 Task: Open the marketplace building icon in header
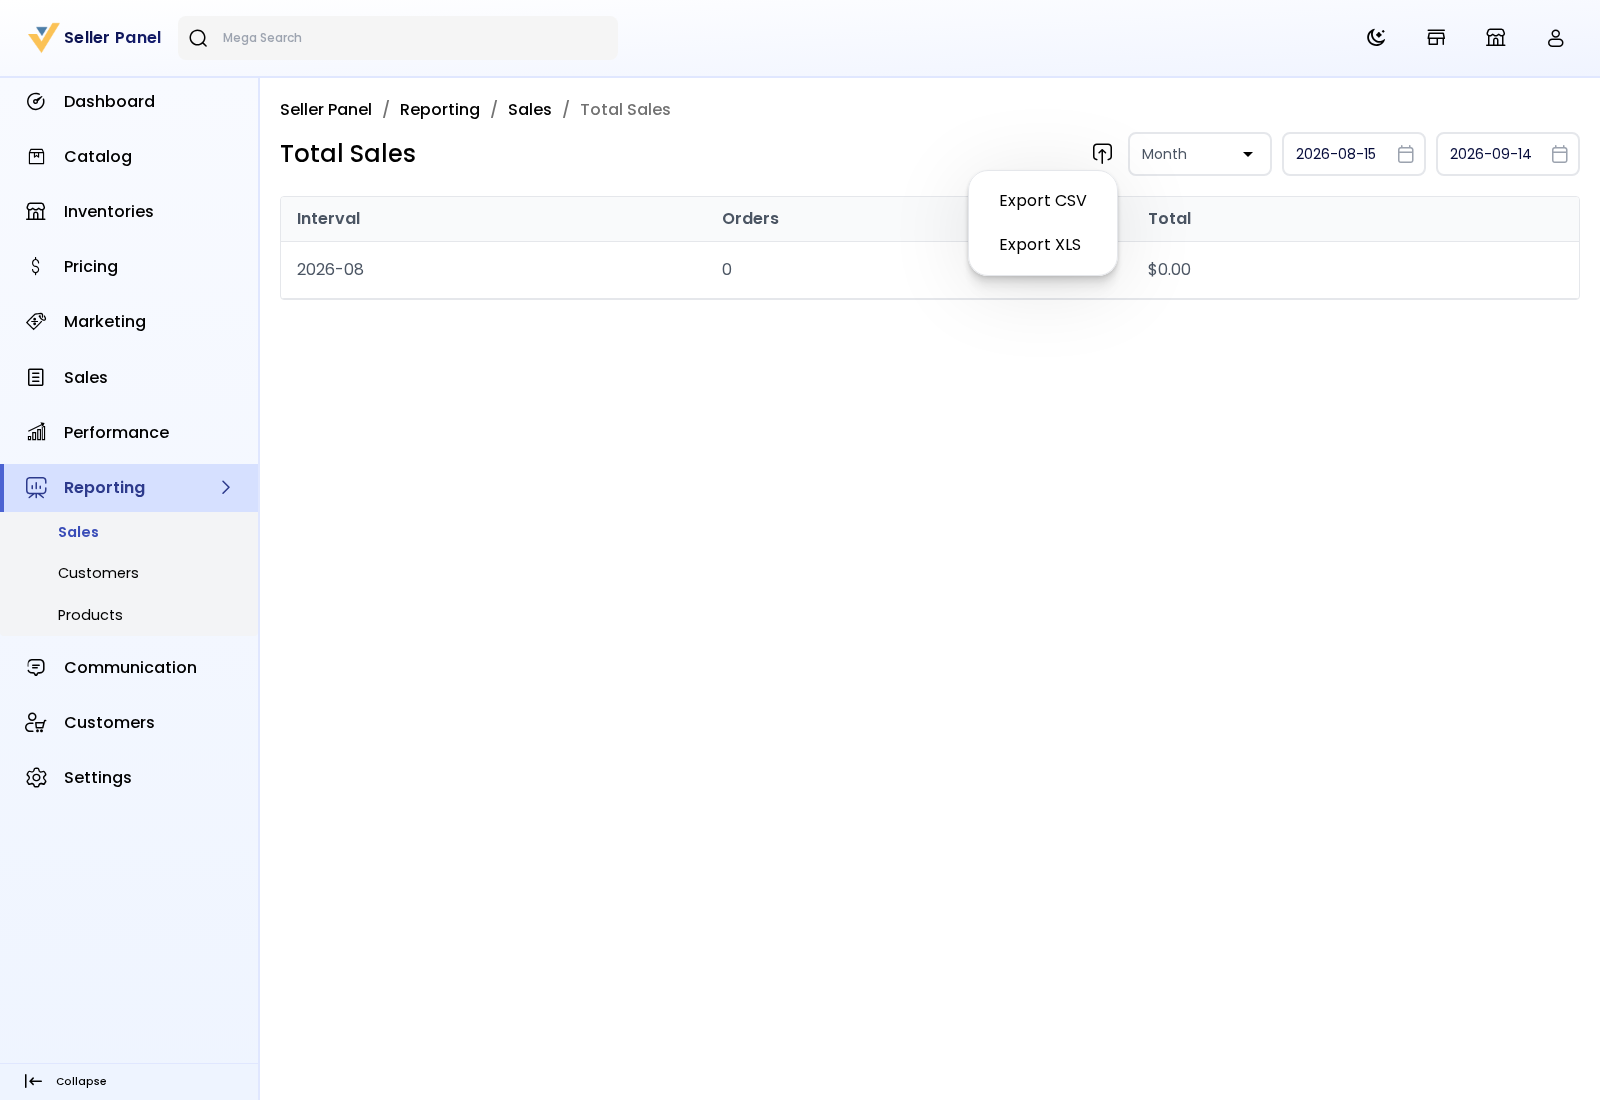[1496, 38]
